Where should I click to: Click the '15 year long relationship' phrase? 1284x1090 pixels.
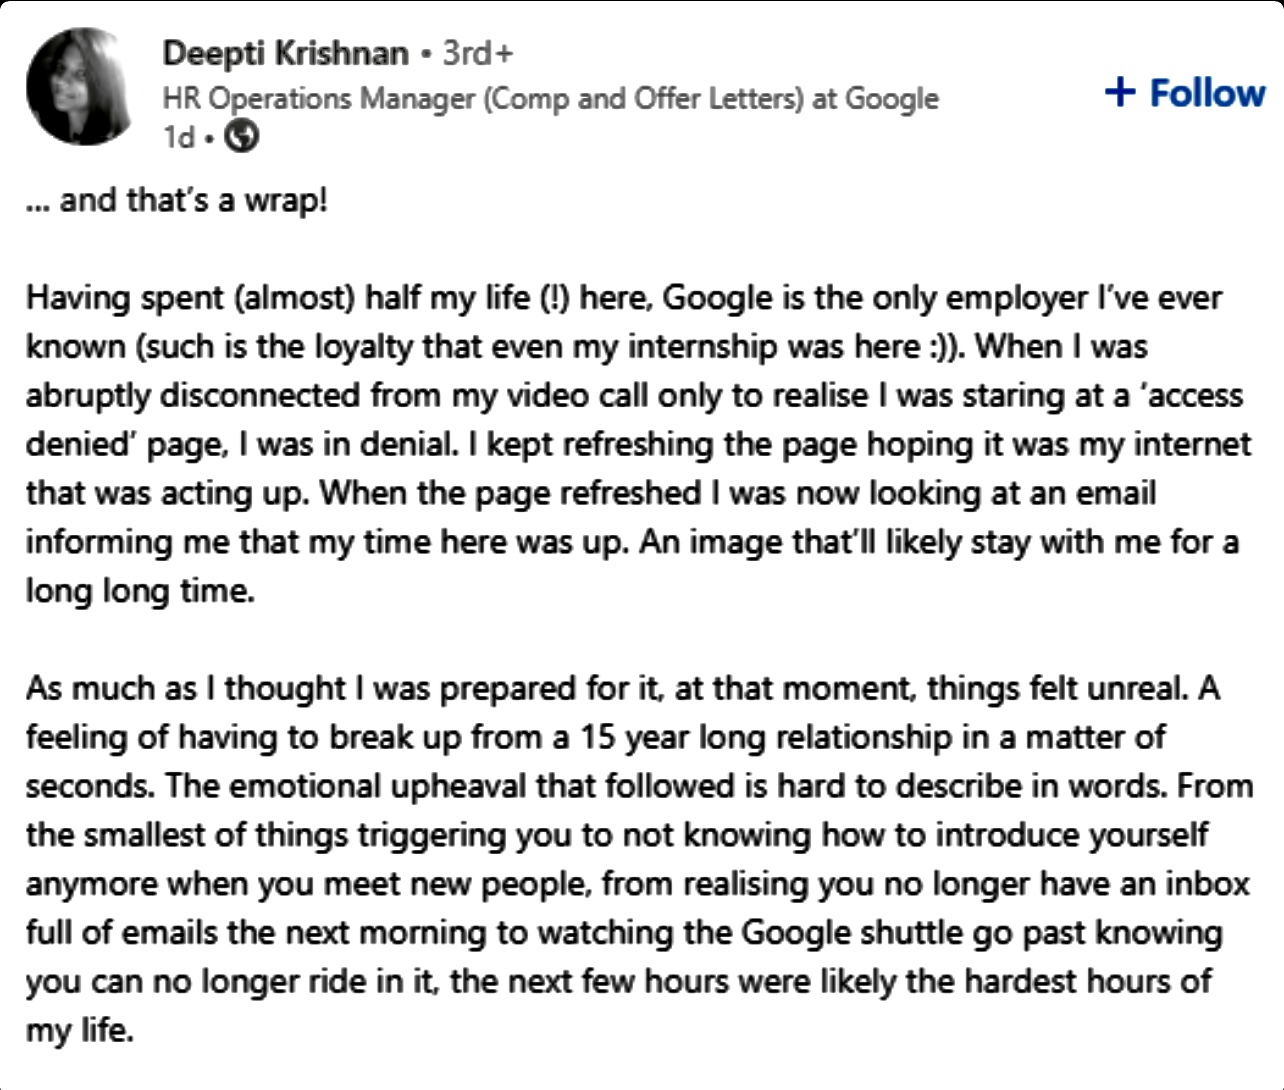[767, 737]
